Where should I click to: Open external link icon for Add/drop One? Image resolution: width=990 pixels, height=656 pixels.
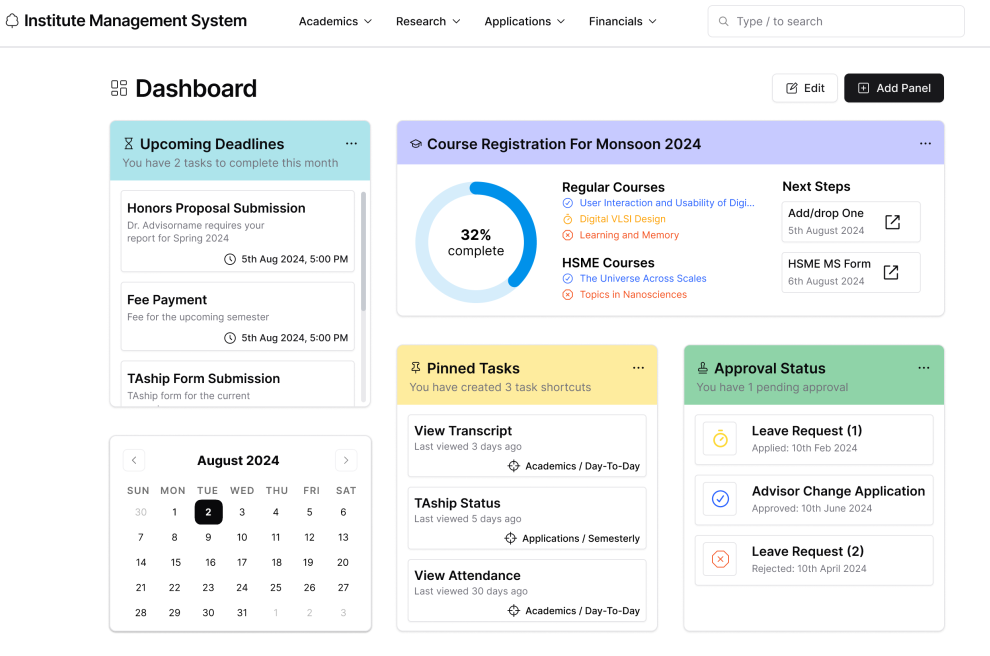point(892,222)
